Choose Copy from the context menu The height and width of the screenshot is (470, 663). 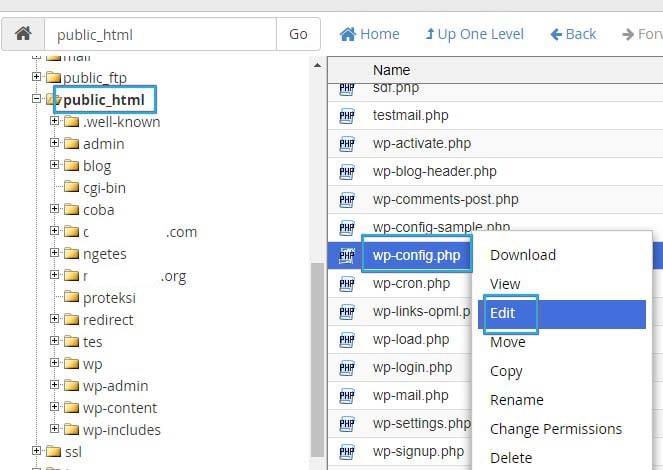click(x=506, y=371)
